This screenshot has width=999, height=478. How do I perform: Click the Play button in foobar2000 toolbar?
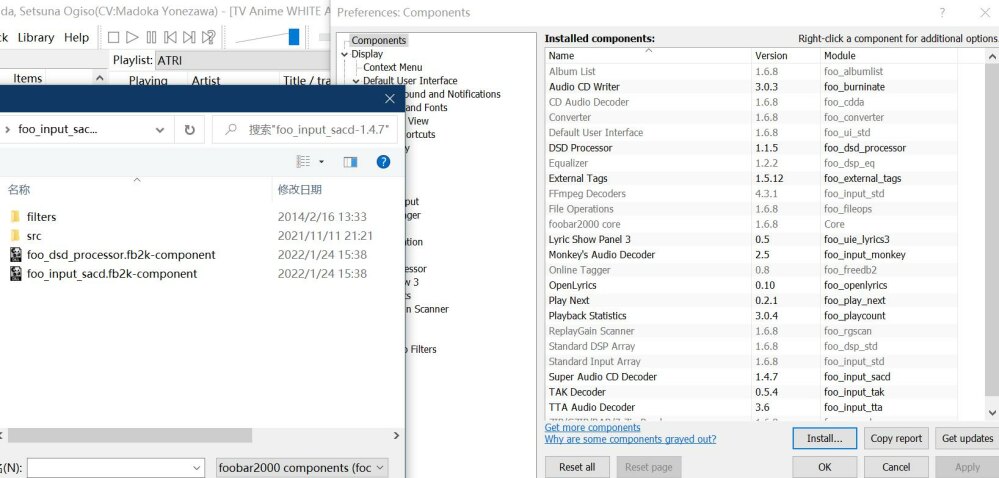132,38
